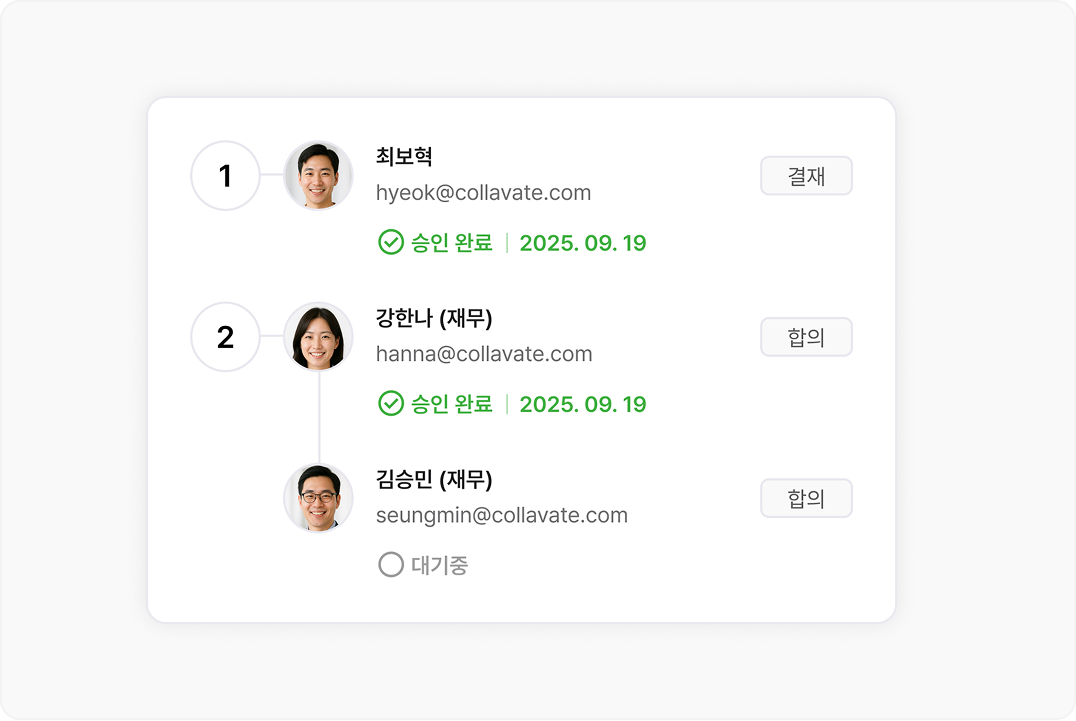Click the 2025. 09. 19 date under 강한나
Viewport: 1076px width, 721px height.
pyautogui.click(x=583, y=404)
